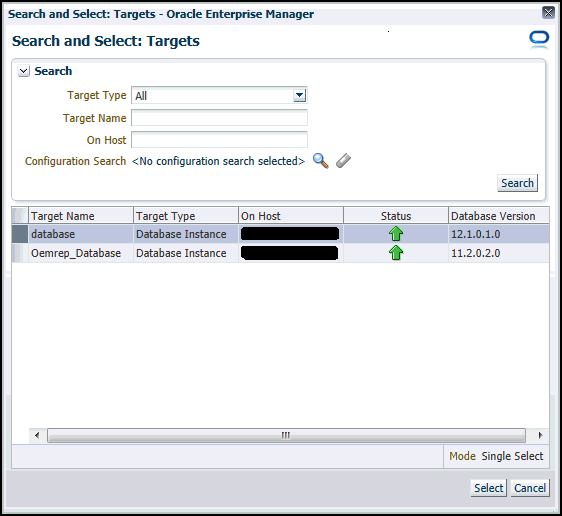Viewport: 562px width, 516px height.
Task: Click Database Instance cell in Oemrep_Database row
Action: [x=186, y=253]
